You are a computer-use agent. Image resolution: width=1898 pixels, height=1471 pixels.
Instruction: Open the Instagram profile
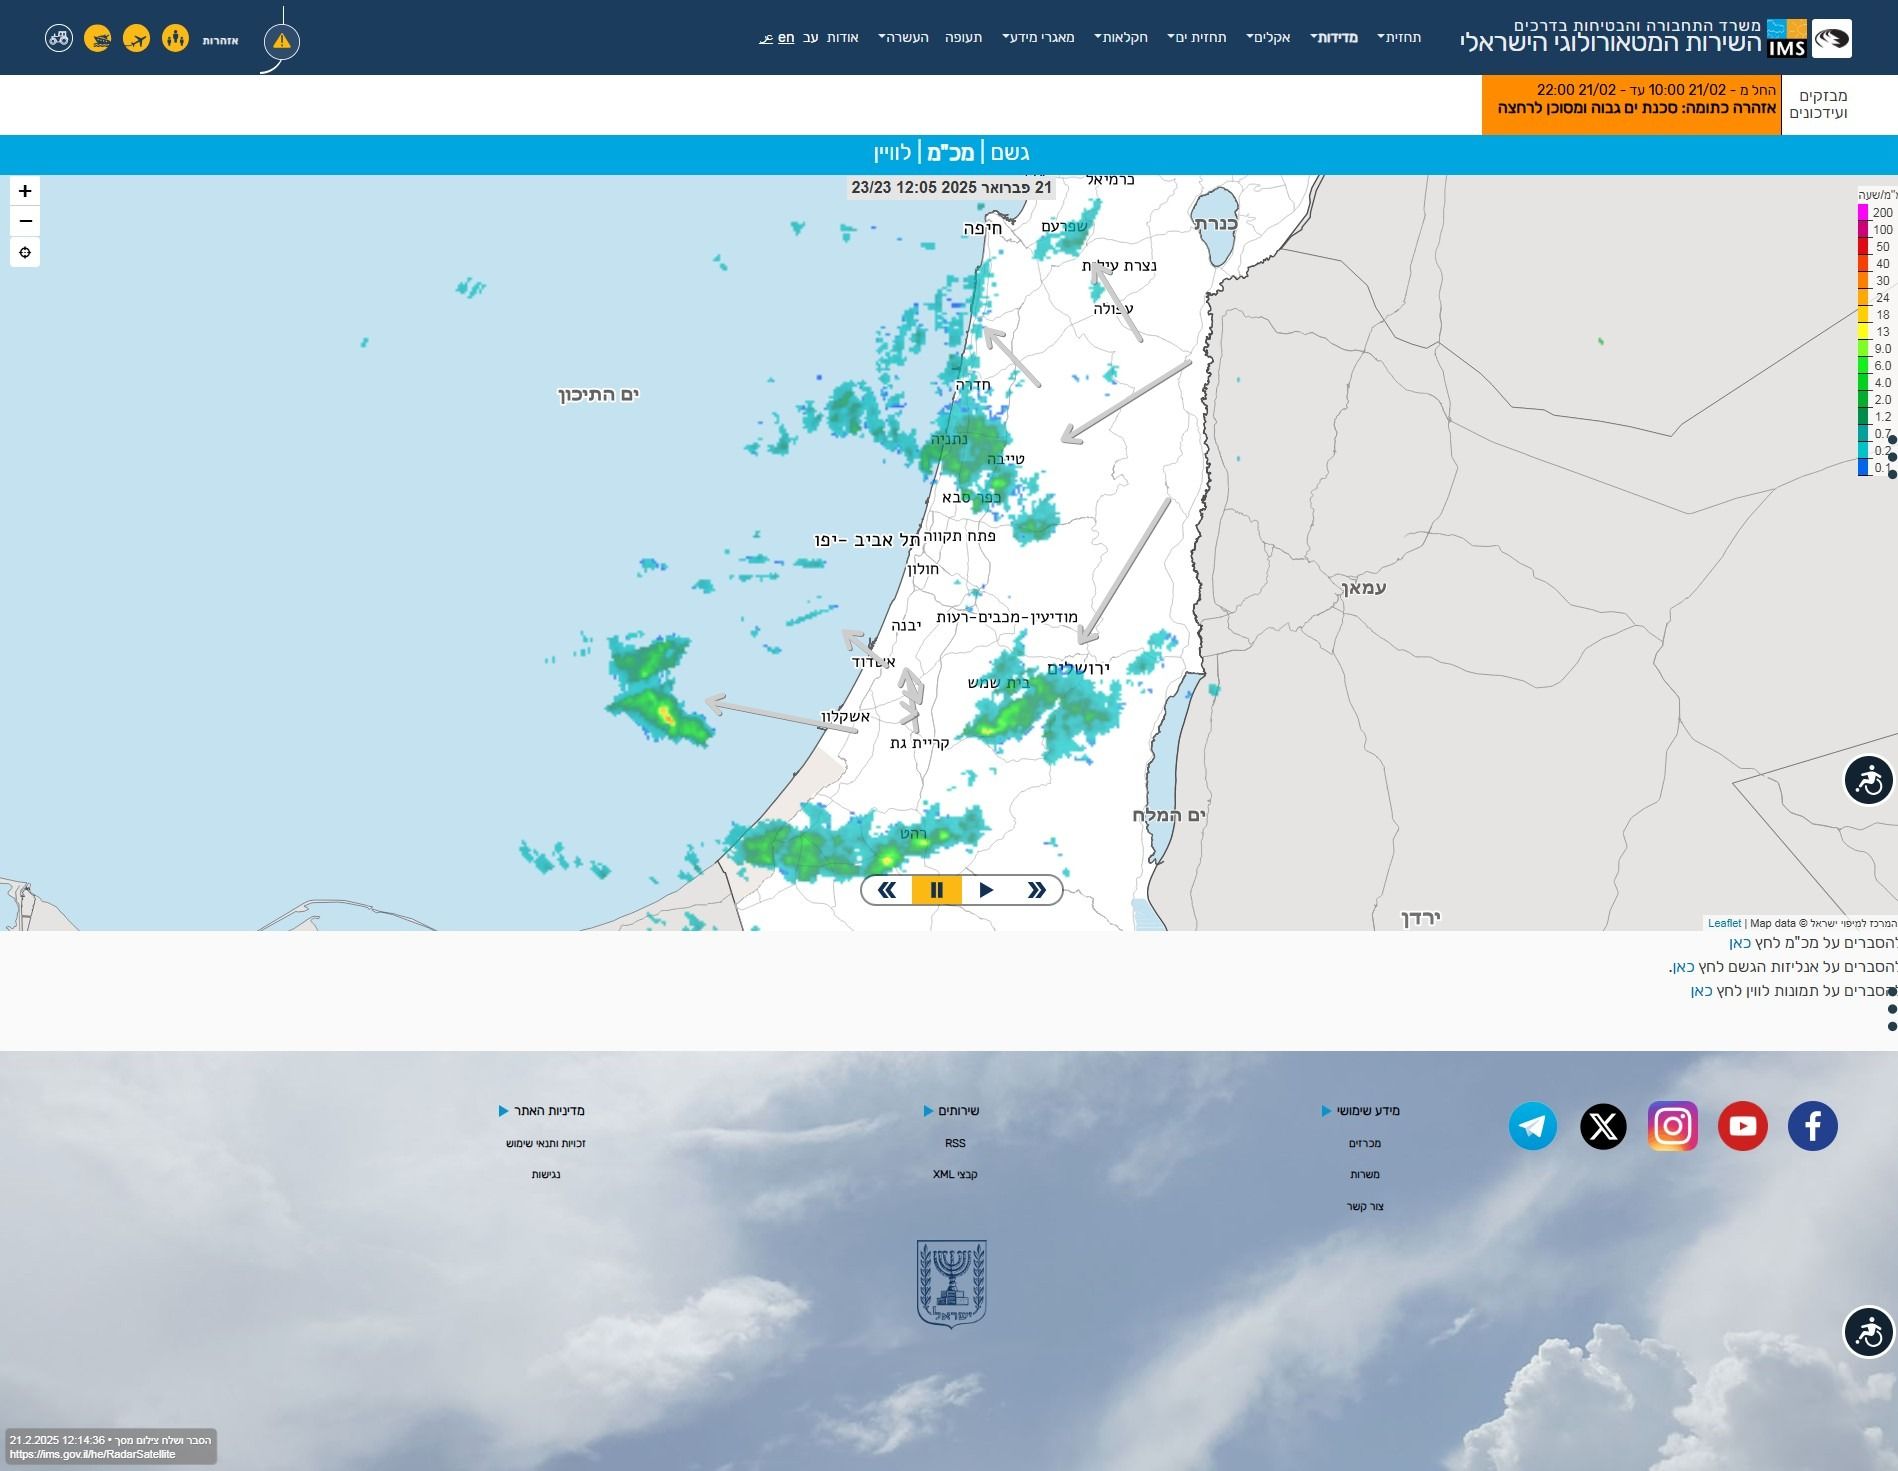pos(1673,1126)
